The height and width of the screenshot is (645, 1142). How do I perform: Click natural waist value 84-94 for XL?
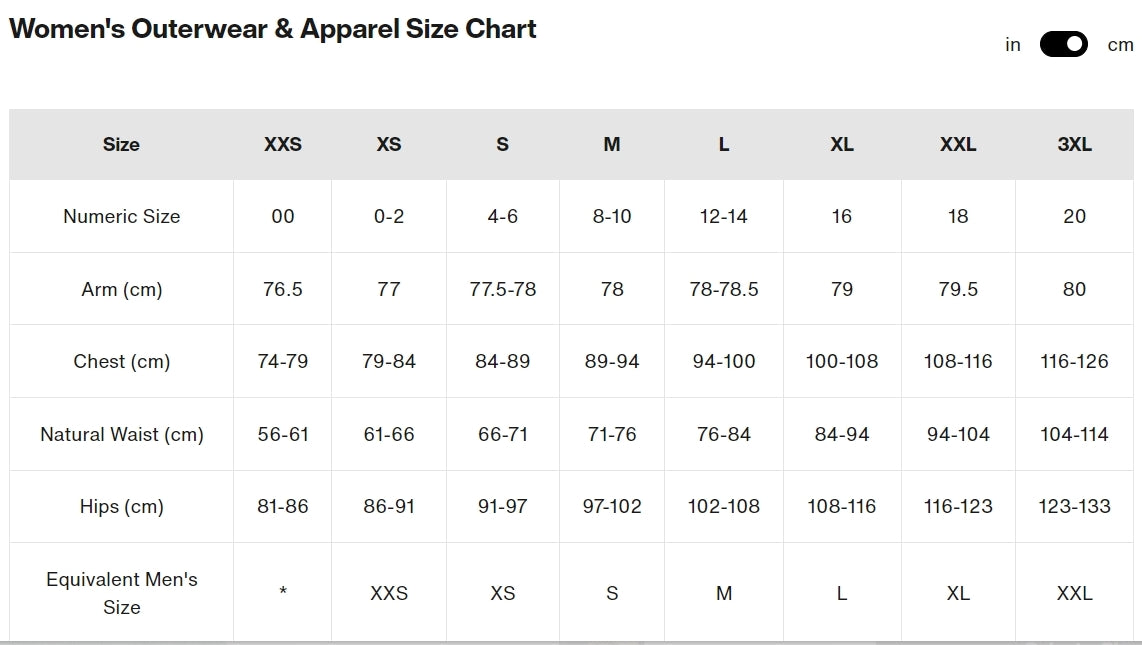click(x=842, y=434)
